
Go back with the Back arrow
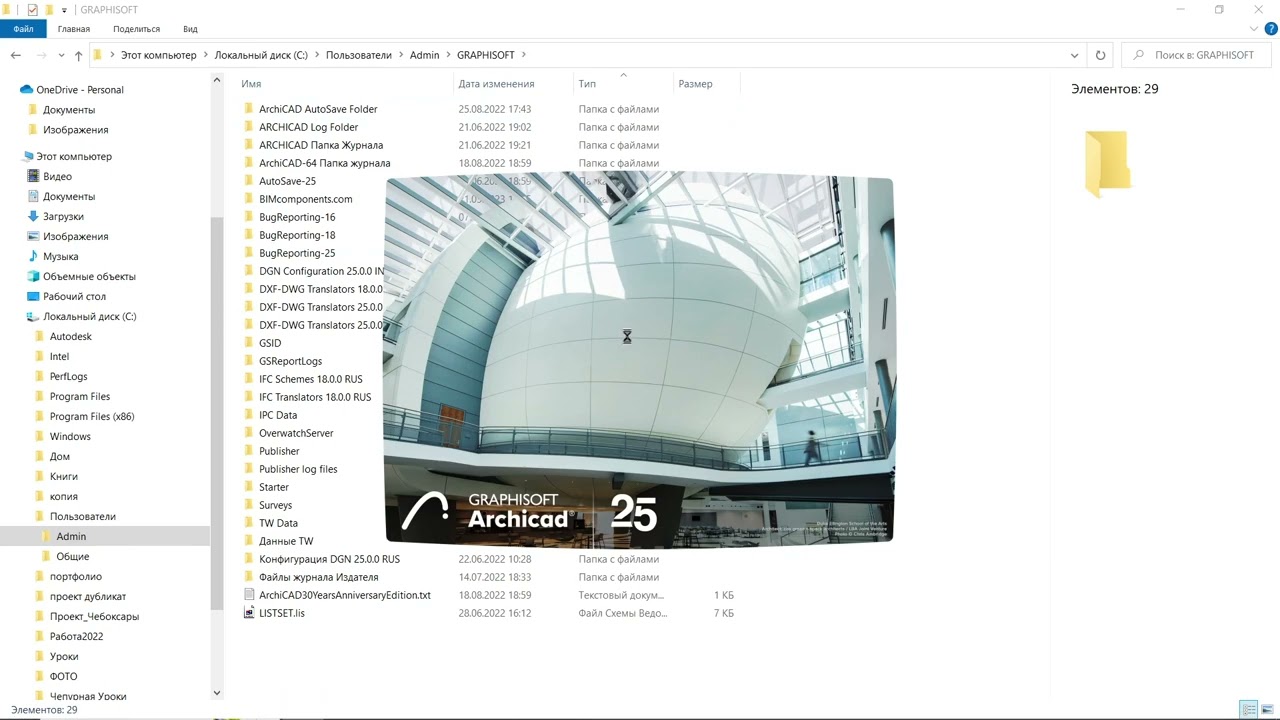tap(16, 55)
